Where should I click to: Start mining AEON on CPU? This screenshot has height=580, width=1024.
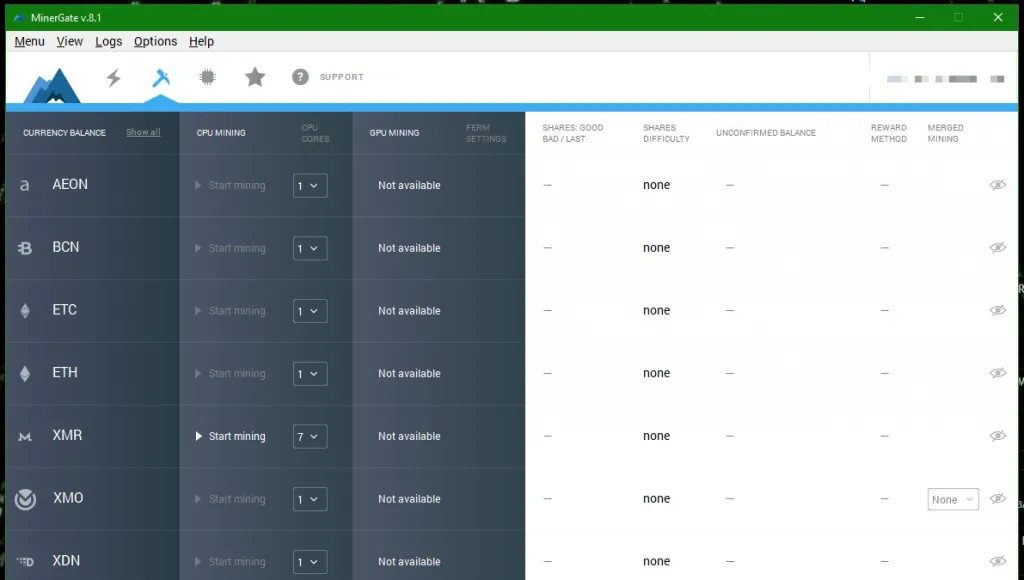point(231,185)
